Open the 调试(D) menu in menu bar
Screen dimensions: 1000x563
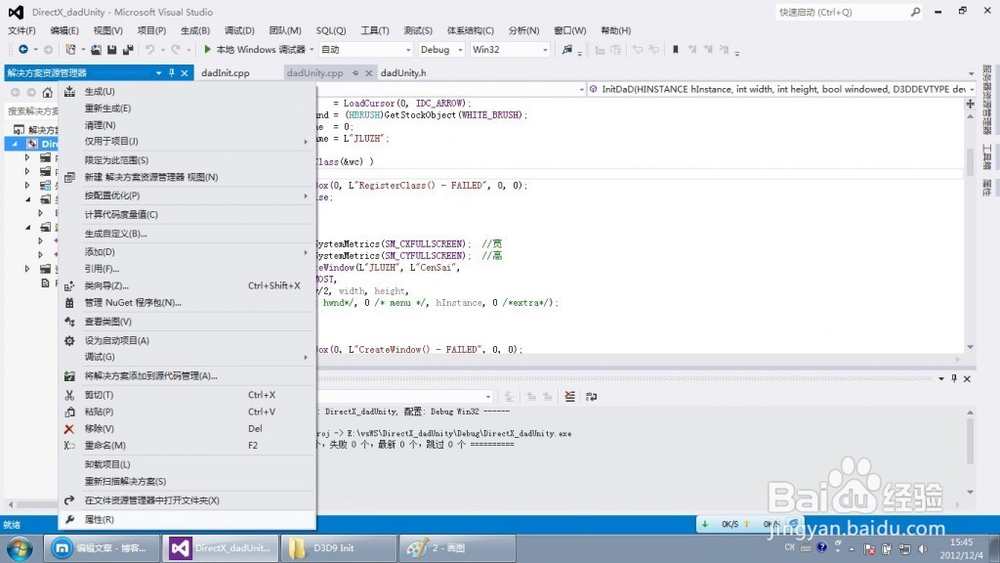point(239,31)
